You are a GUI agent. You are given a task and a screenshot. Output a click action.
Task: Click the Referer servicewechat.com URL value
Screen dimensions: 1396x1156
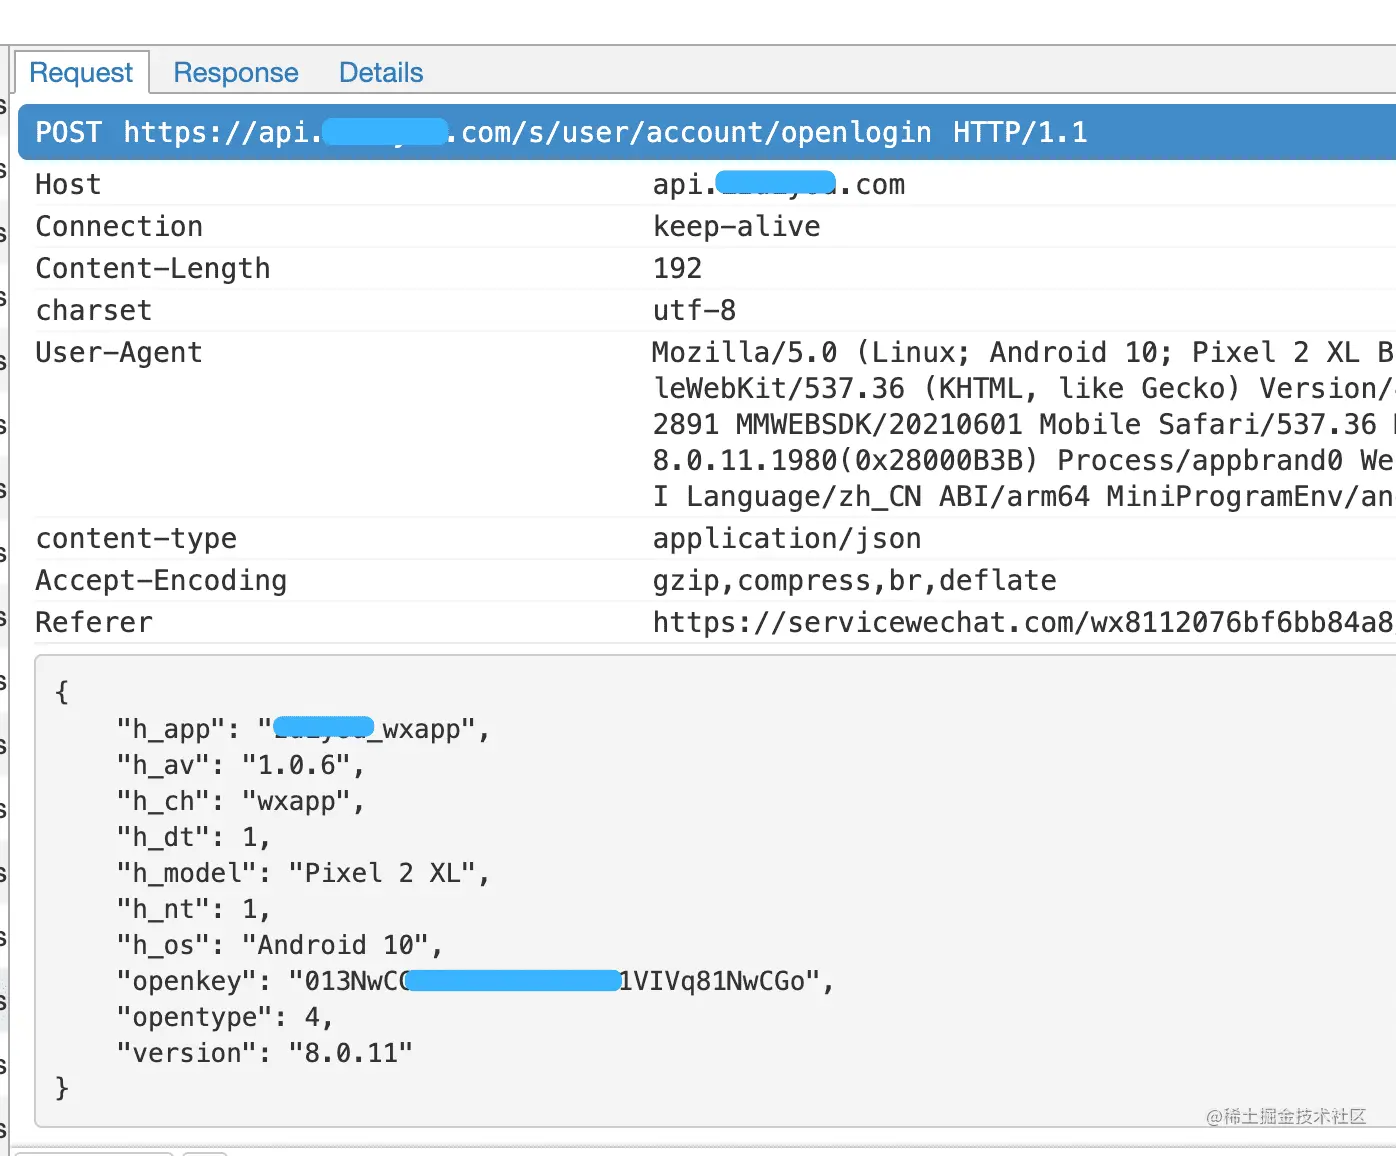(1020, 623)
